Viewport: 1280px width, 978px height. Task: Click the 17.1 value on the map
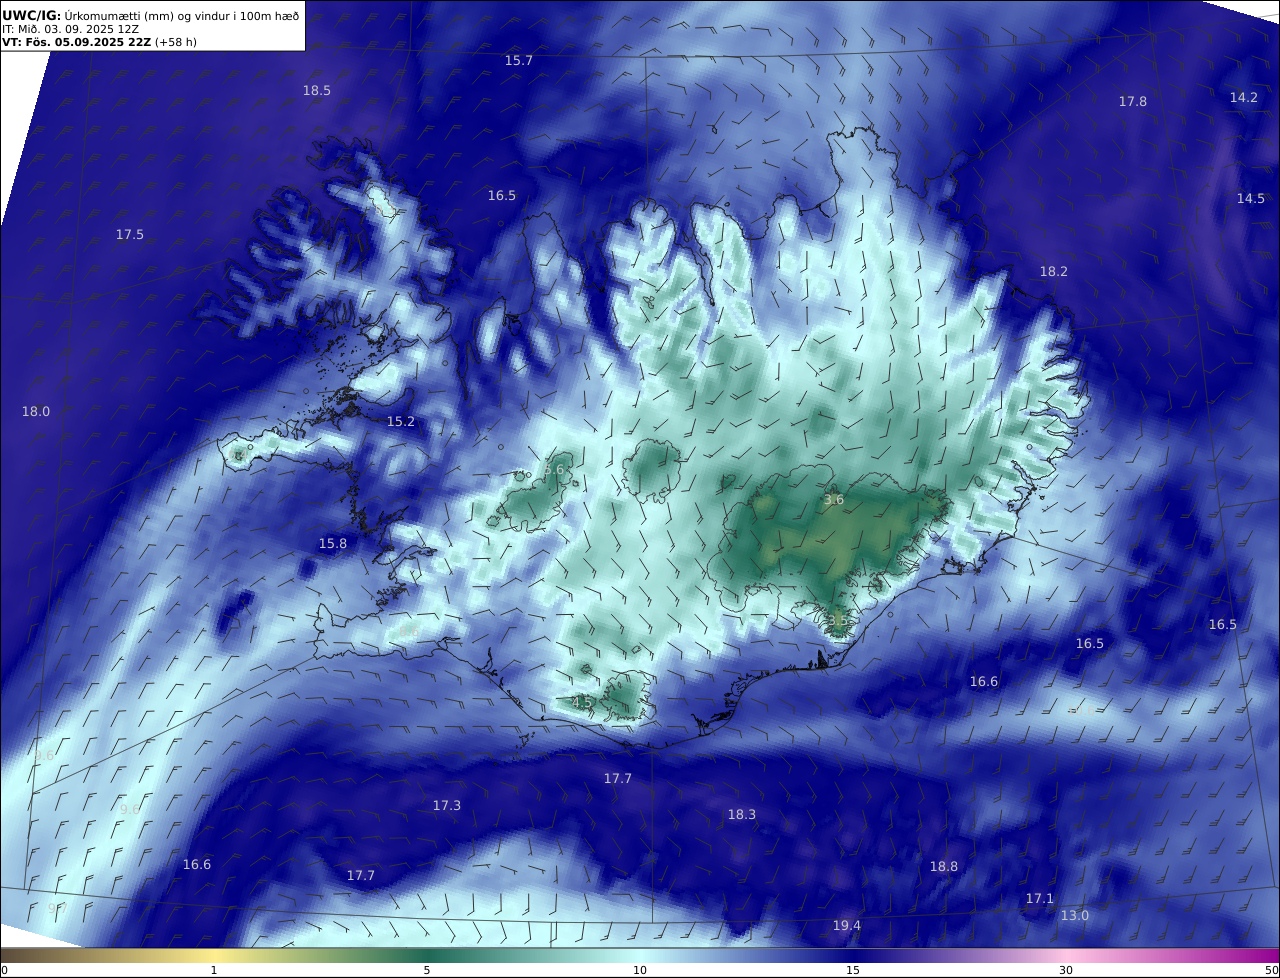1040,899
